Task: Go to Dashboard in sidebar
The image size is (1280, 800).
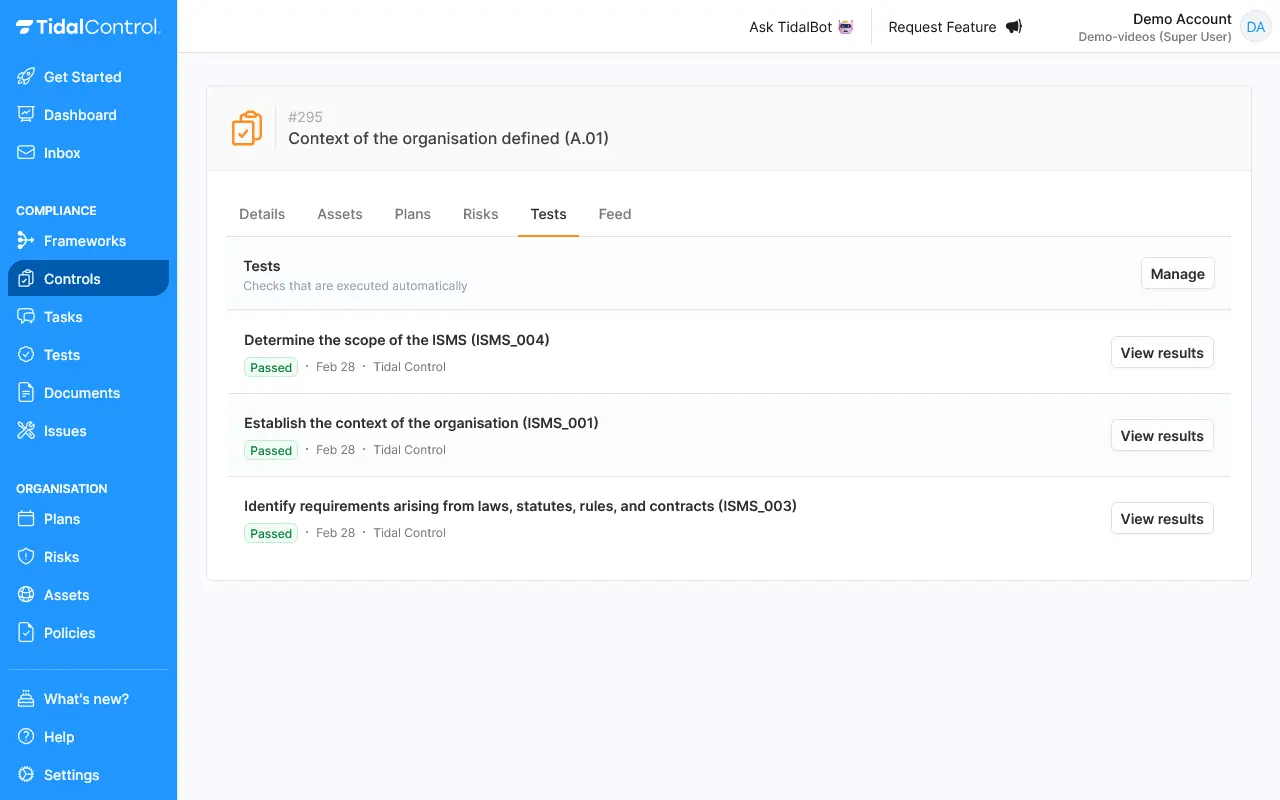Action: [88, 115]
